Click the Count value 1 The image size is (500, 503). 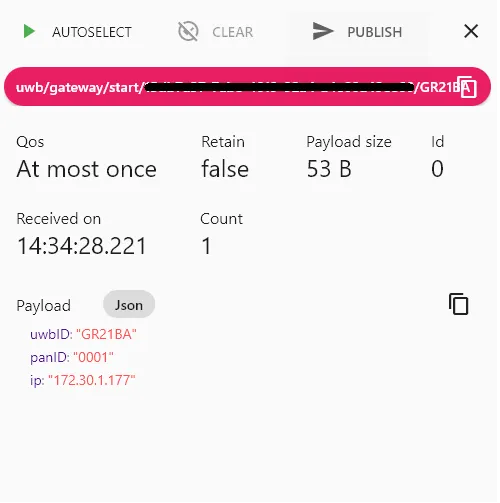(207, 246)
